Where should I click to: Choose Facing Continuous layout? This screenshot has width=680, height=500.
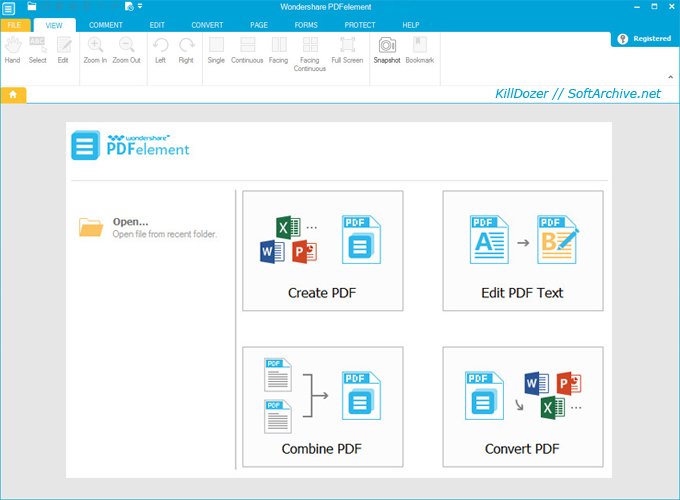pos(310,54)
